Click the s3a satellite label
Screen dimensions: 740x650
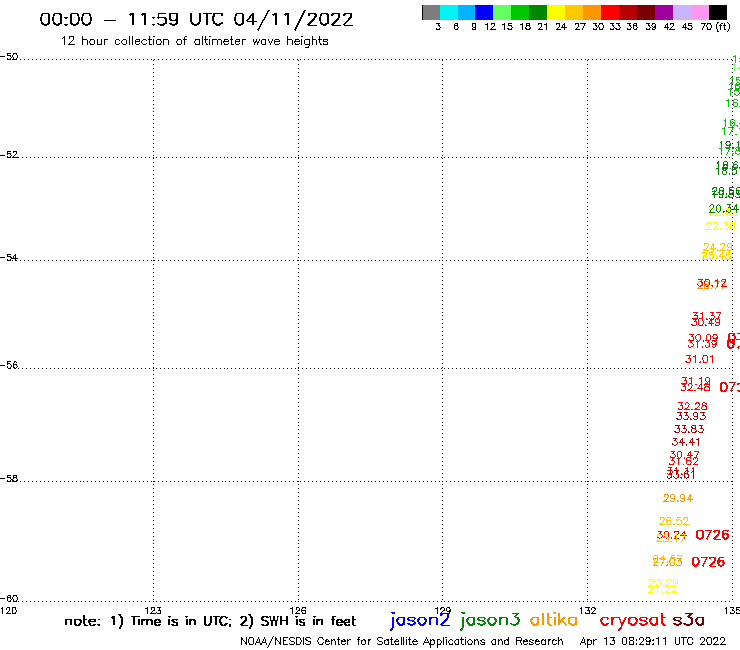tap(688, 620)
